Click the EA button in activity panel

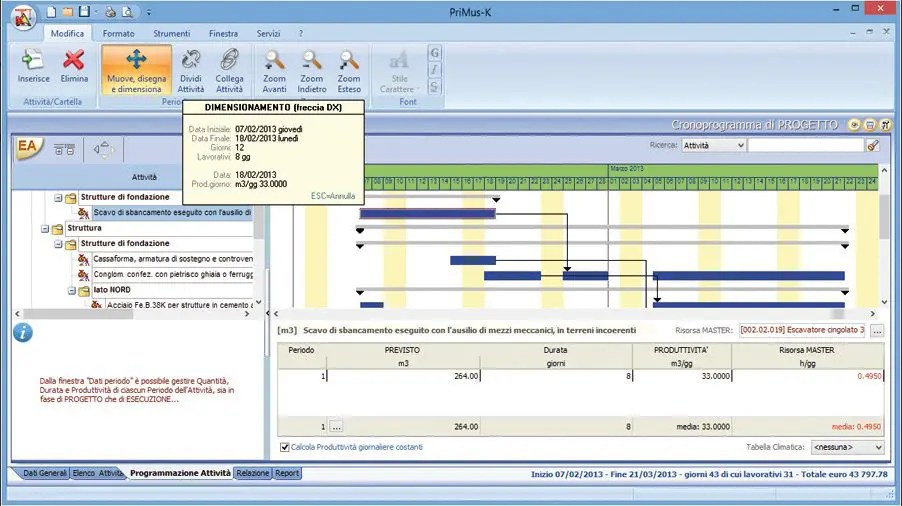28,148
